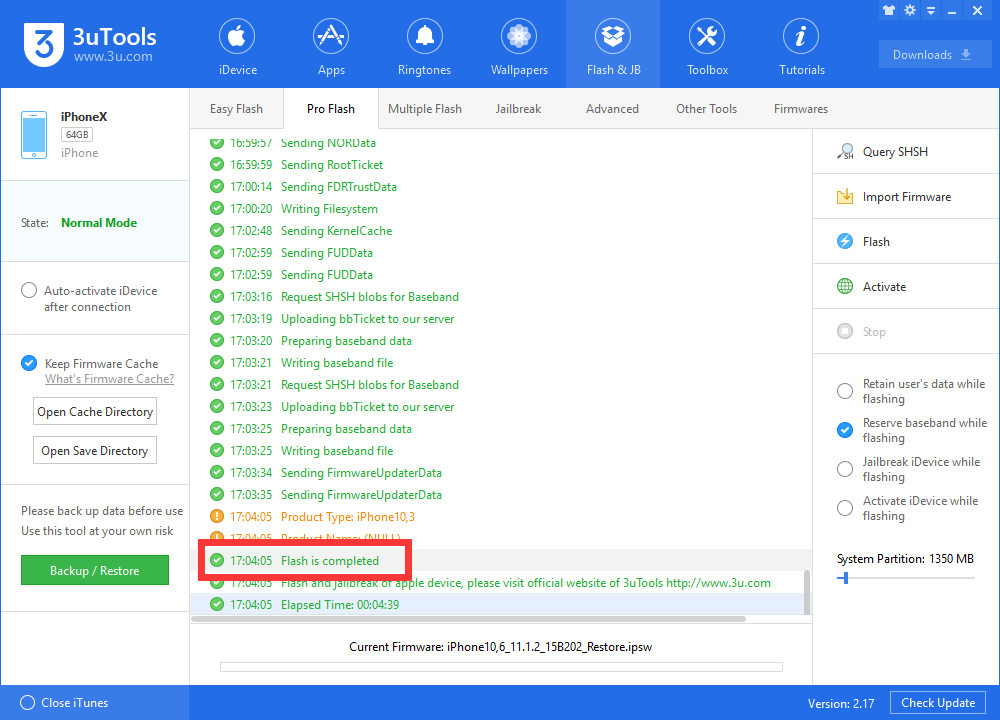Open the What's Firmware Cache? link
Viewport: 1000px width, 720px height.
point(109,379)
